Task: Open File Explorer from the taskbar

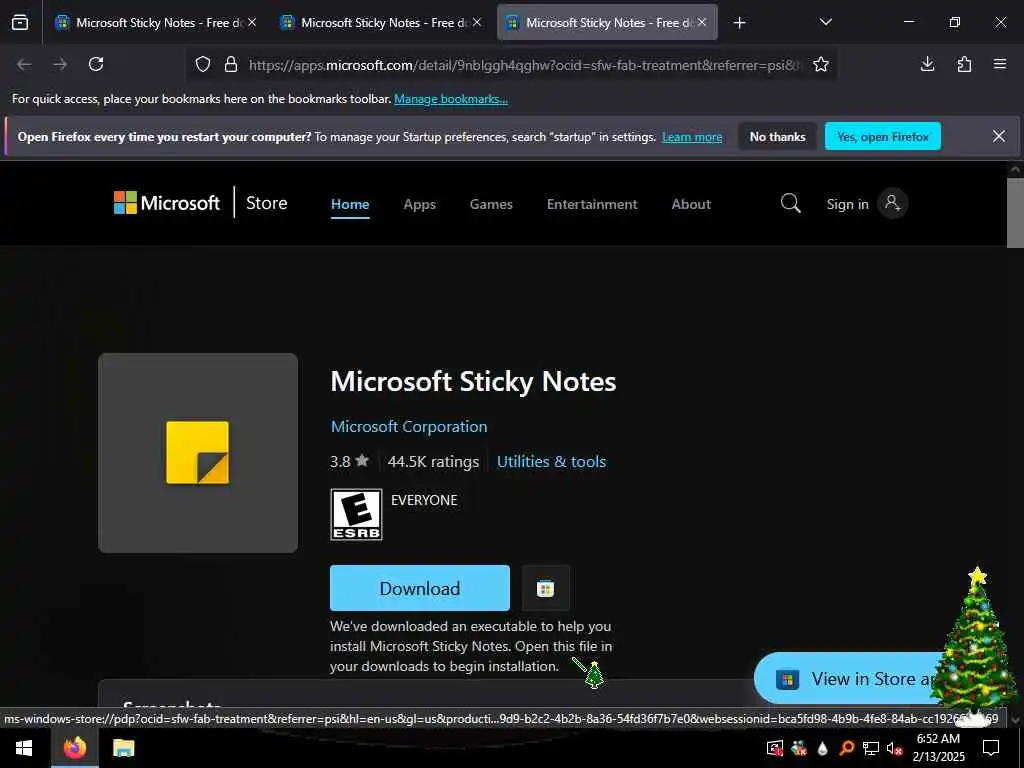Action: pyautogui.click(x=123, y=748)
